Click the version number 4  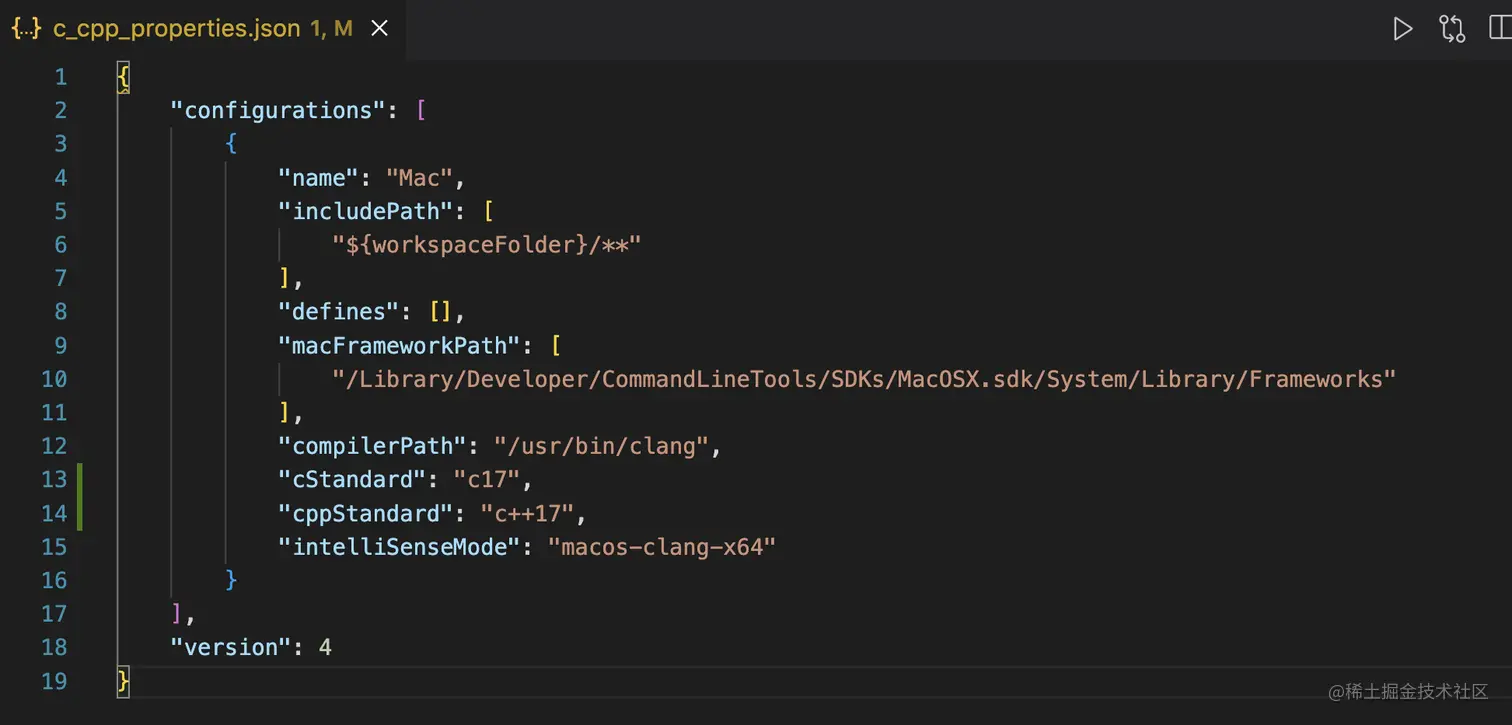[x=325, y=647]
